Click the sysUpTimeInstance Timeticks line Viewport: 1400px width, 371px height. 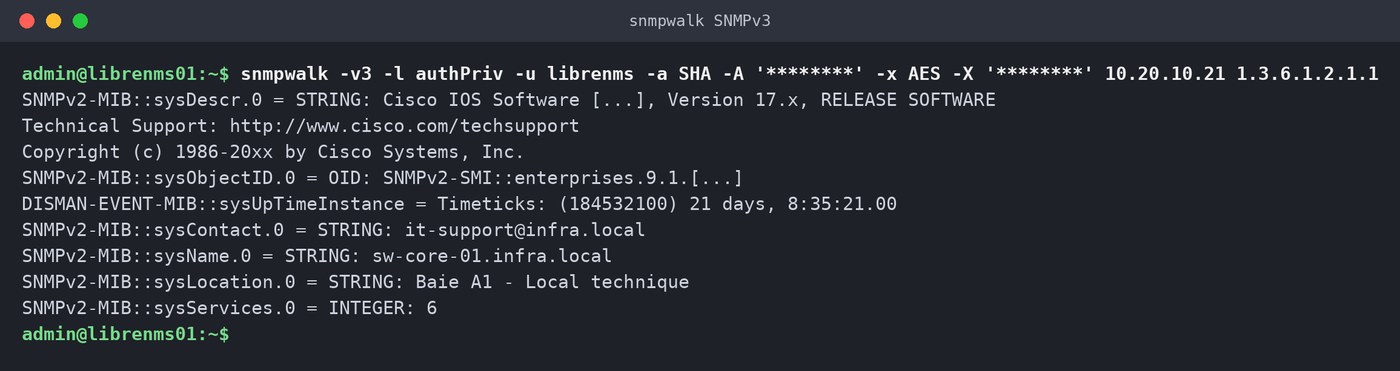point(459,204)
